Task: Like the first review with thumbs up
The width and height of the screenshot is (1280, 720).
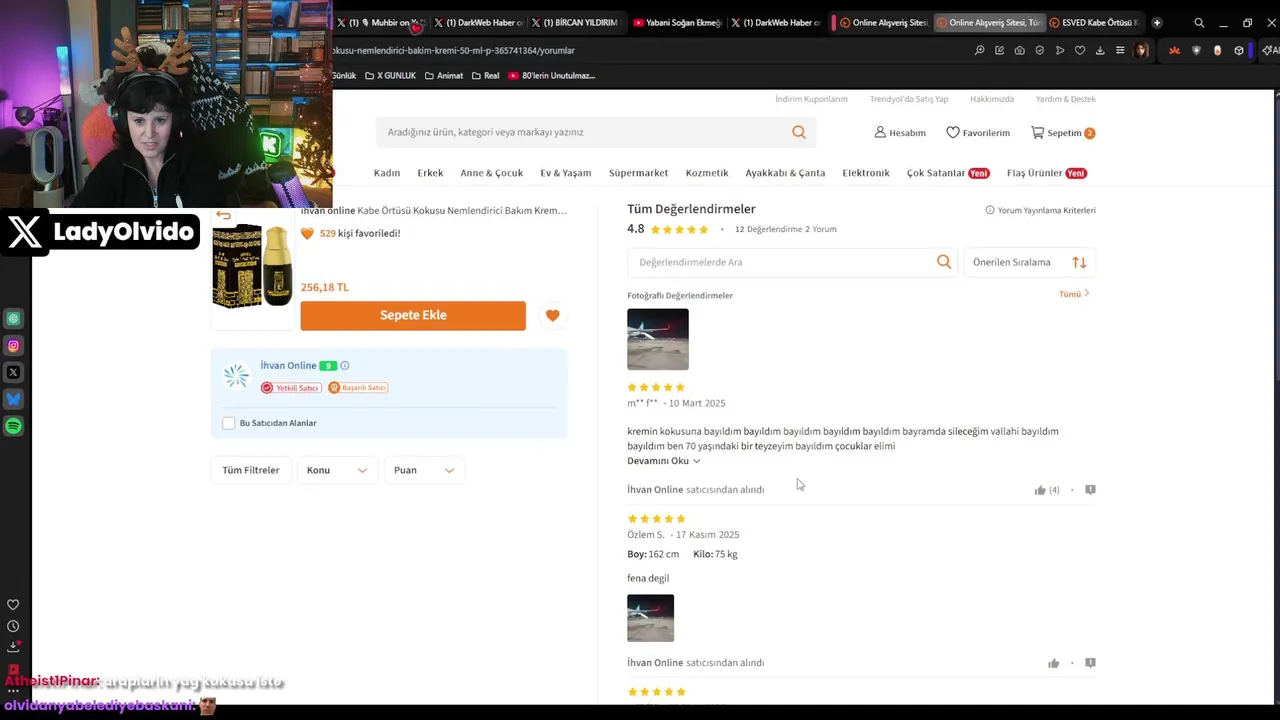Action: point(1040,490)
